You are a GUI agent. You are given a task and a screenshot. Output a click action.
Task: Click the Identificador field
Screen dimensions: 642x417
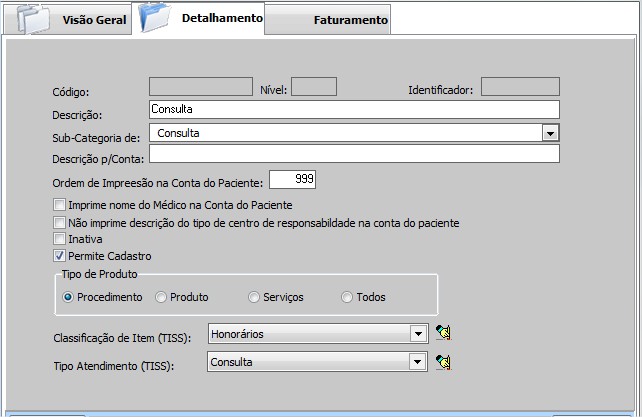coord(520,86)
